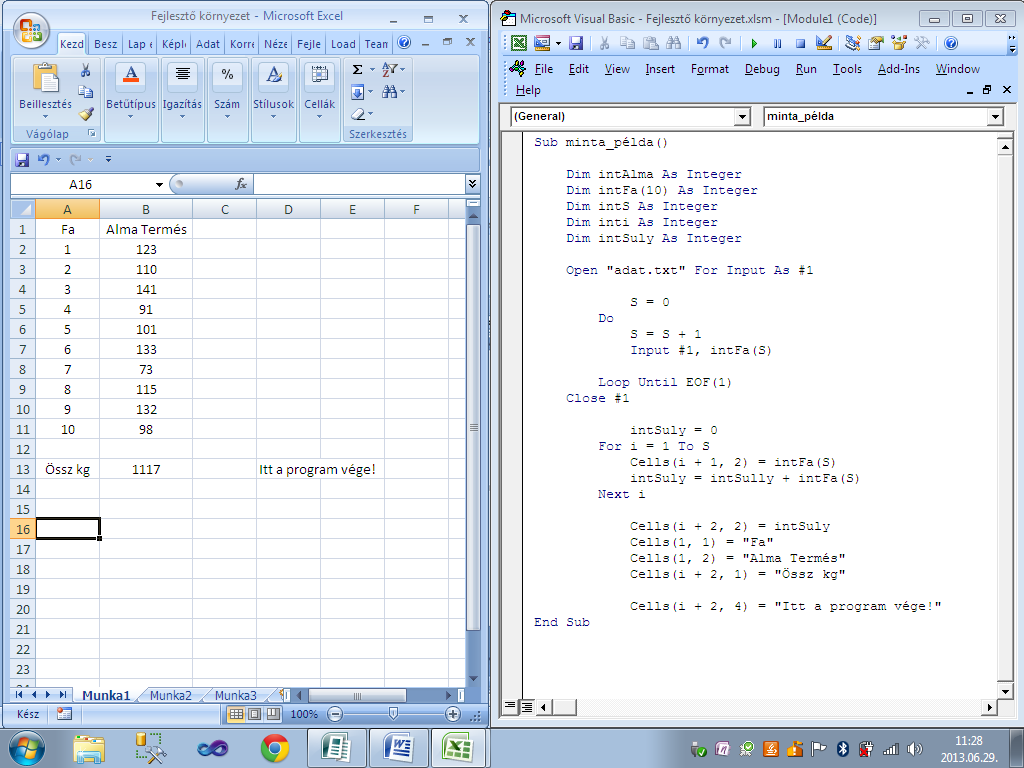Go to next sheet navigation arrow

(48, 695)
